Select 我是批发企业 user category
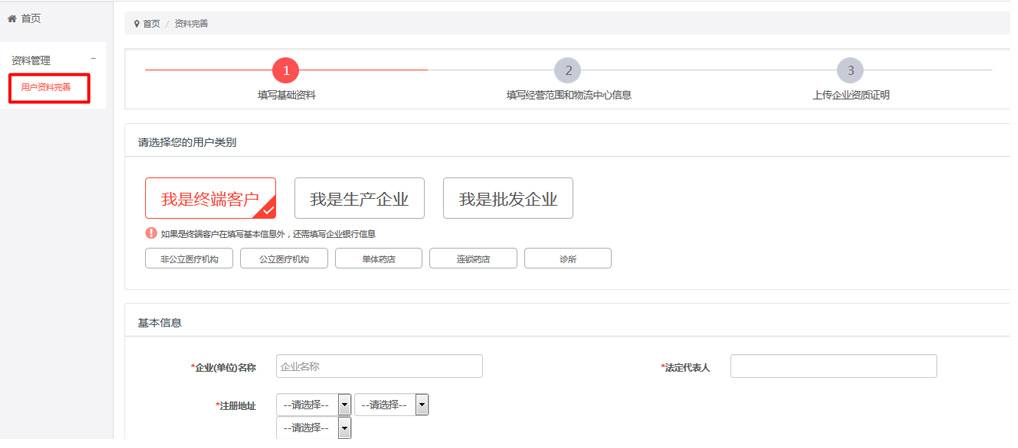 click(x=508, y=199)
